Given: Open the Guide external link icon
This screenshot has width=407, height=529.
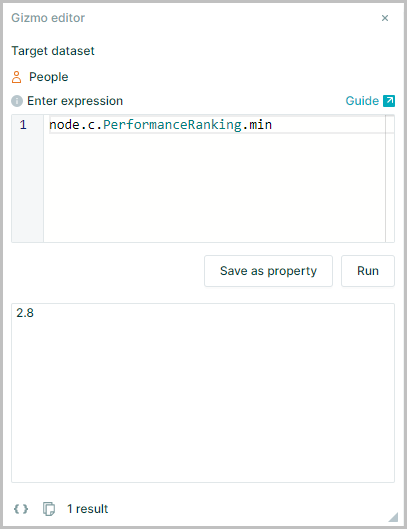Looking at the screenshot, I should click(389, 101).
